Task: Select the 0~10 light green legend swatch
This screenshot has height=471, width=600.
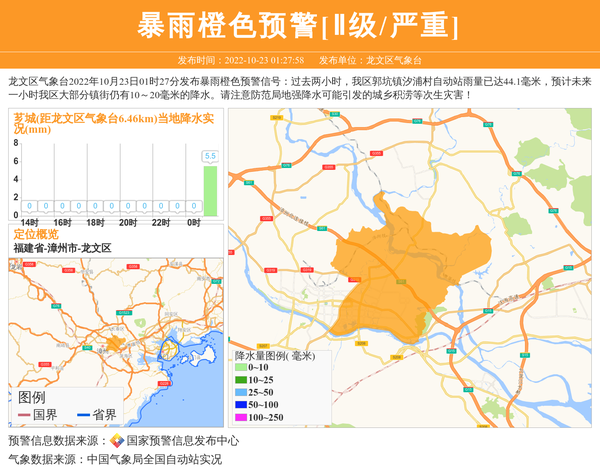Action: (x=240, y=368)
